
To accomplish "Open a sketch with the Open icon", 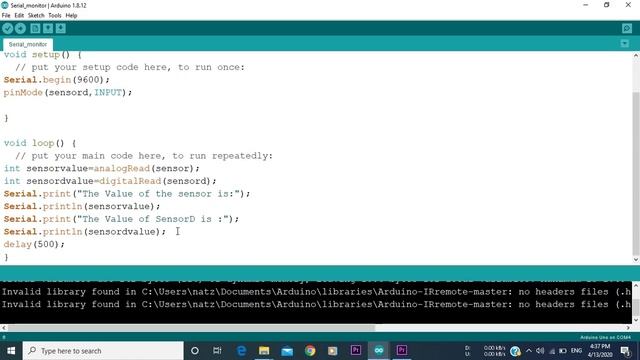I will pos(48,28).
